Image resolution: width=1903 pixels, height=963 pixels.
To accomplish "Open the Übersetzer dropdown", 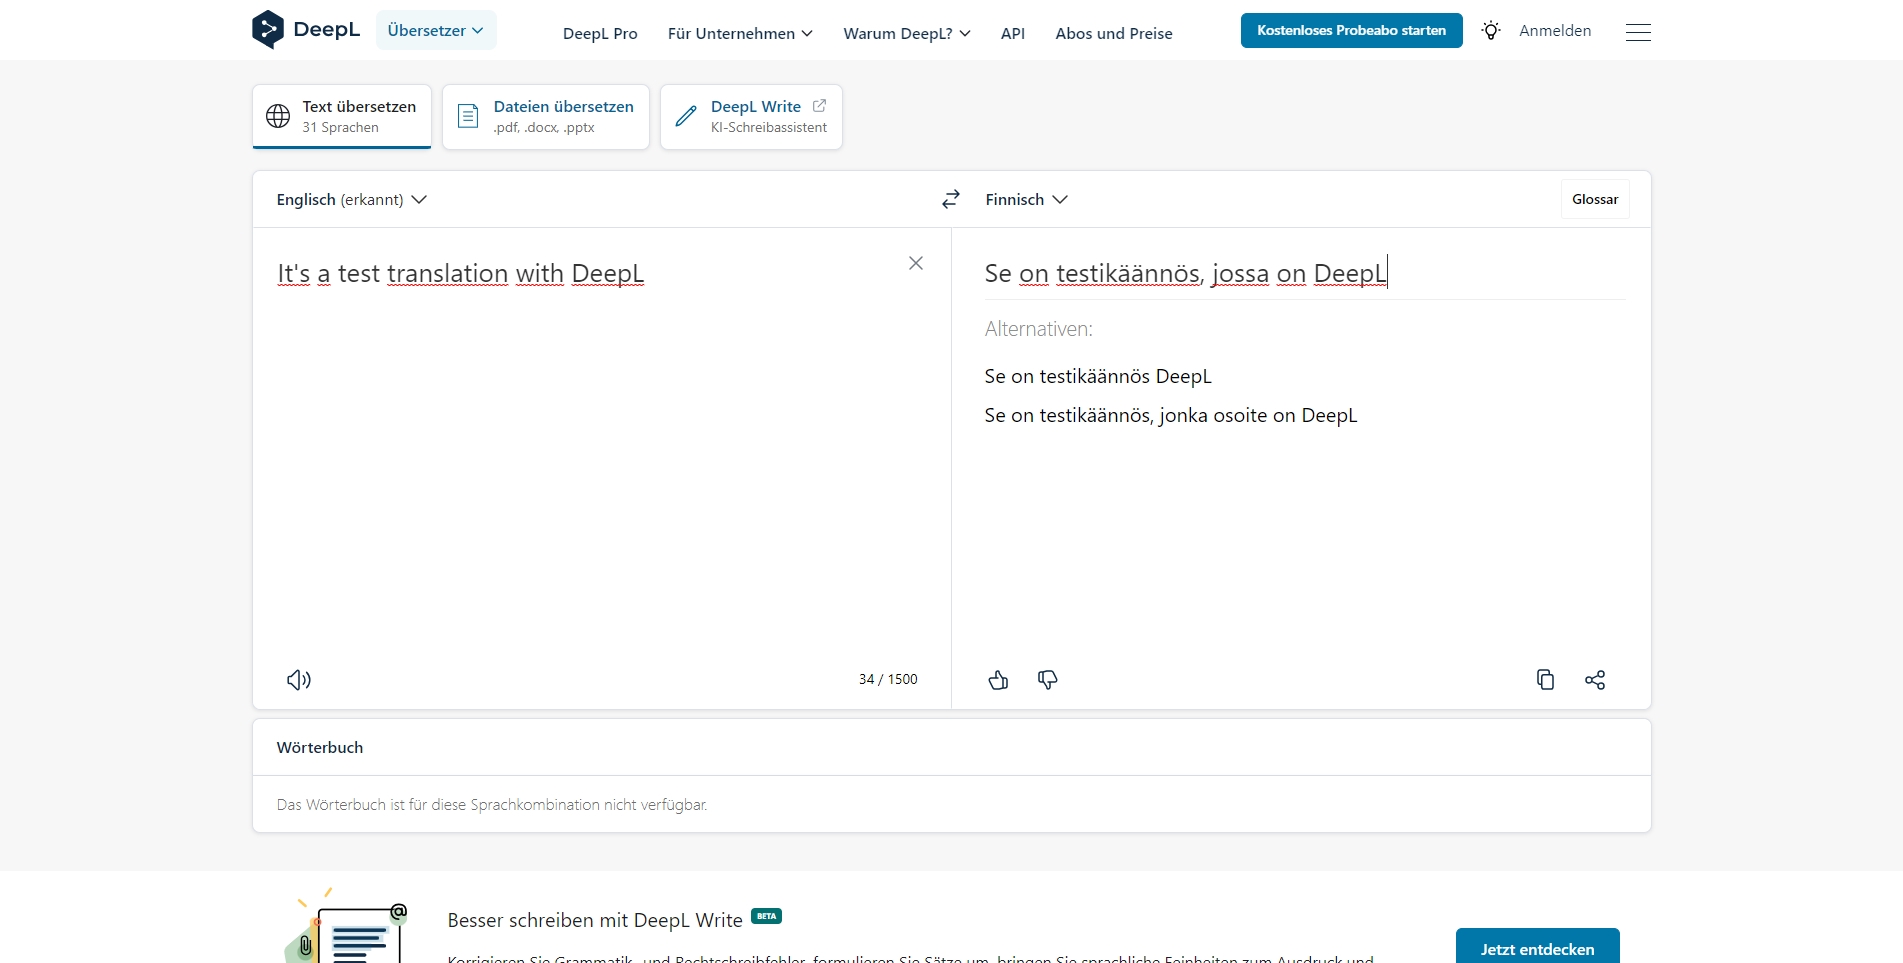I will (x=436, y=30).
